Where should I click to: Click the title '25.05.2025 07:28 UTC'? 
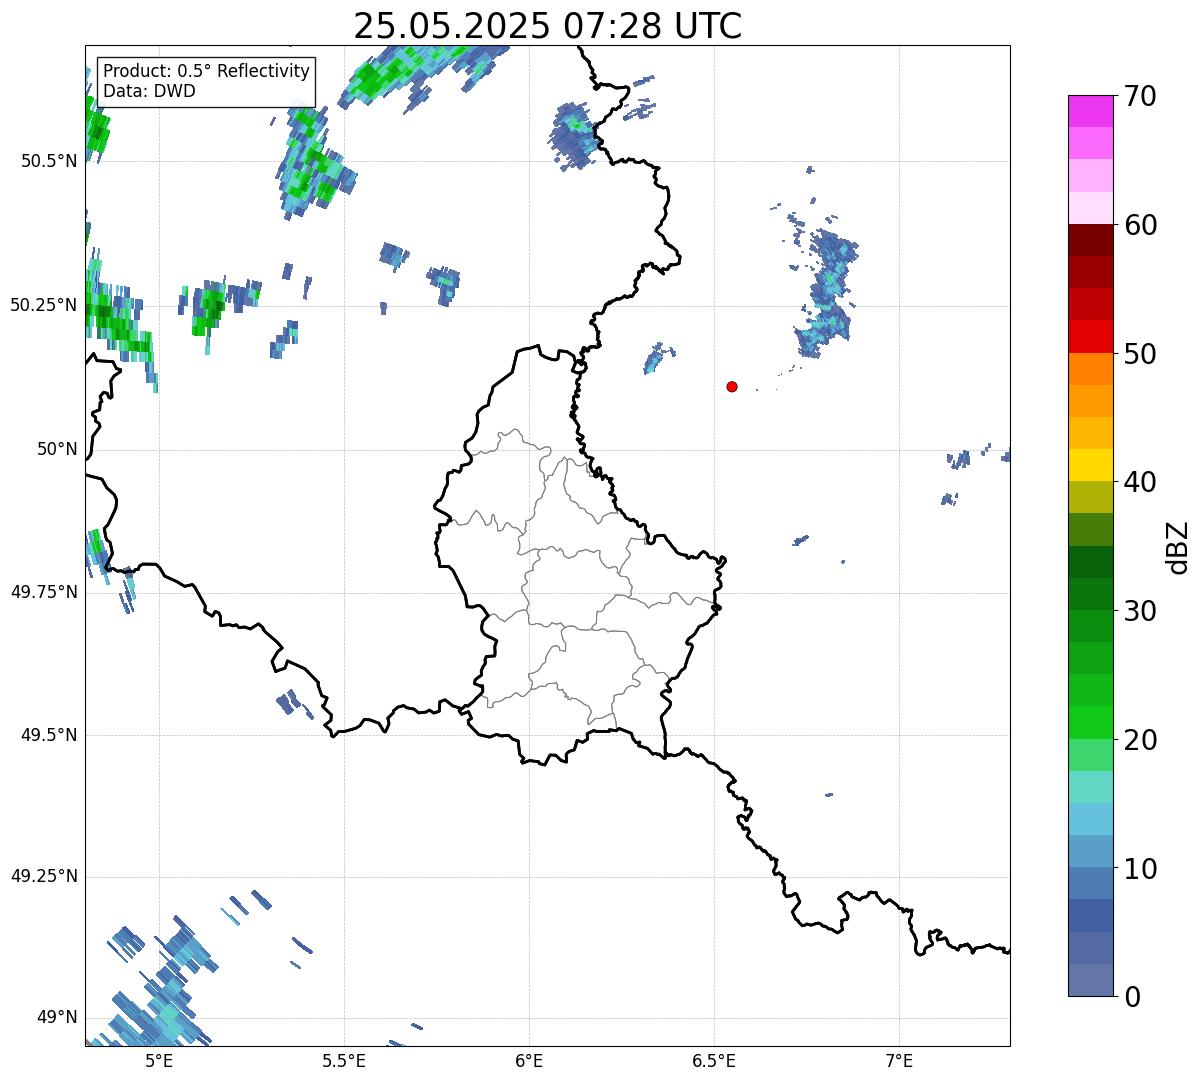coord(547,25)
